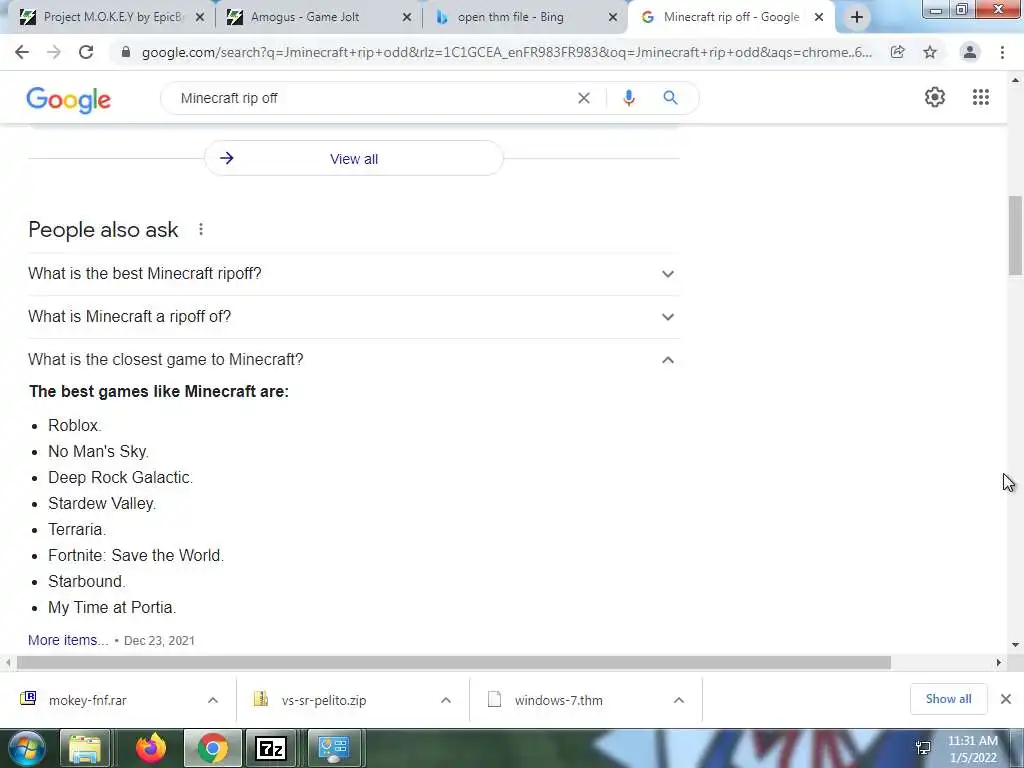Close the Project M.O.K.E.Y tab

click(x=200, y=17)
